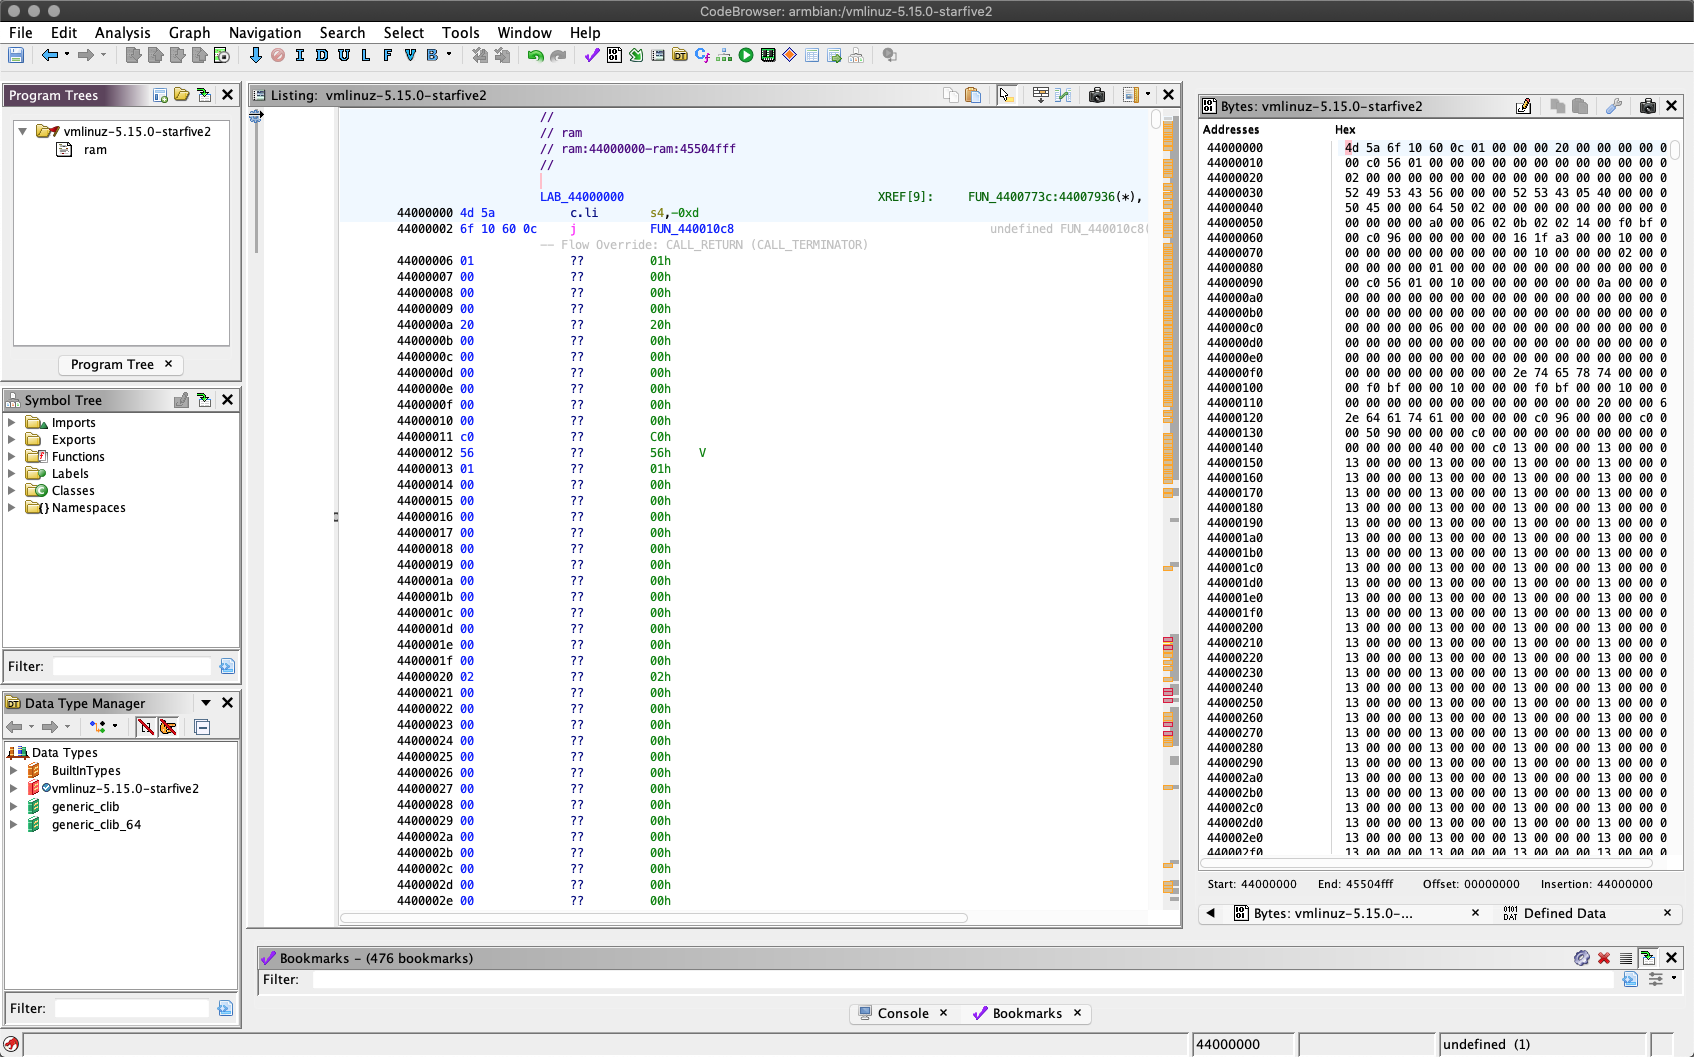Screen dimensions: 1694x1057
Task: Expand BuiltInTypes in Data Types tree
Action: [14, 771]
